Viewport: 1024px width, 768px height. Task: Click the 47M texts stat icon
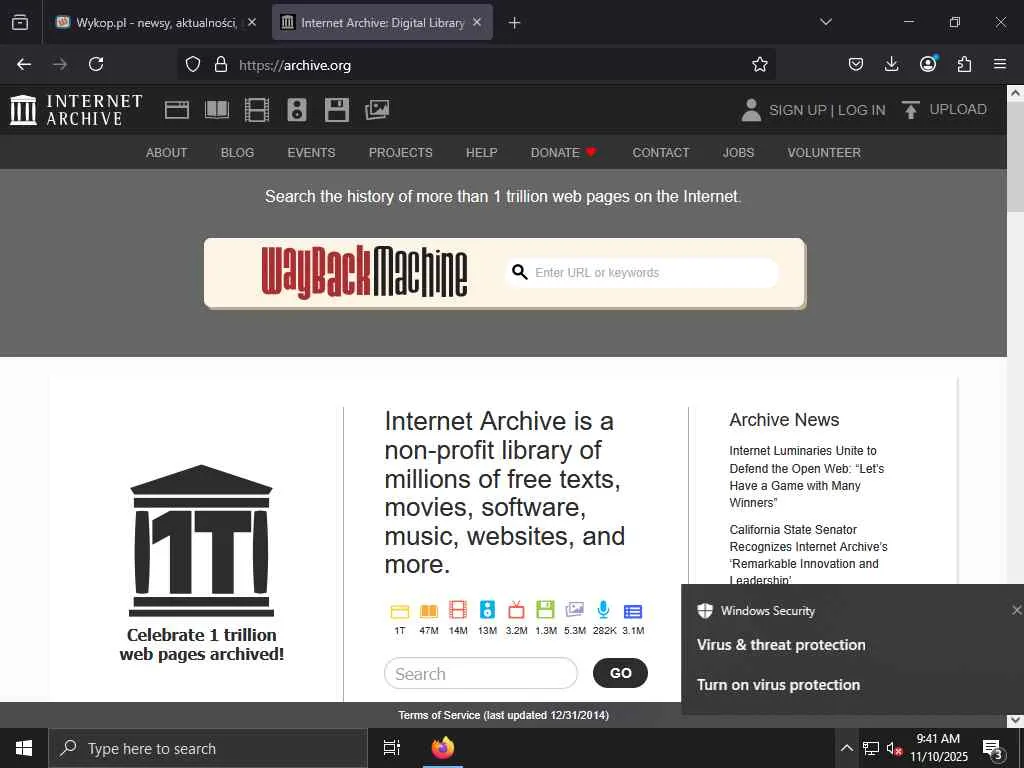tap(429, 611)
